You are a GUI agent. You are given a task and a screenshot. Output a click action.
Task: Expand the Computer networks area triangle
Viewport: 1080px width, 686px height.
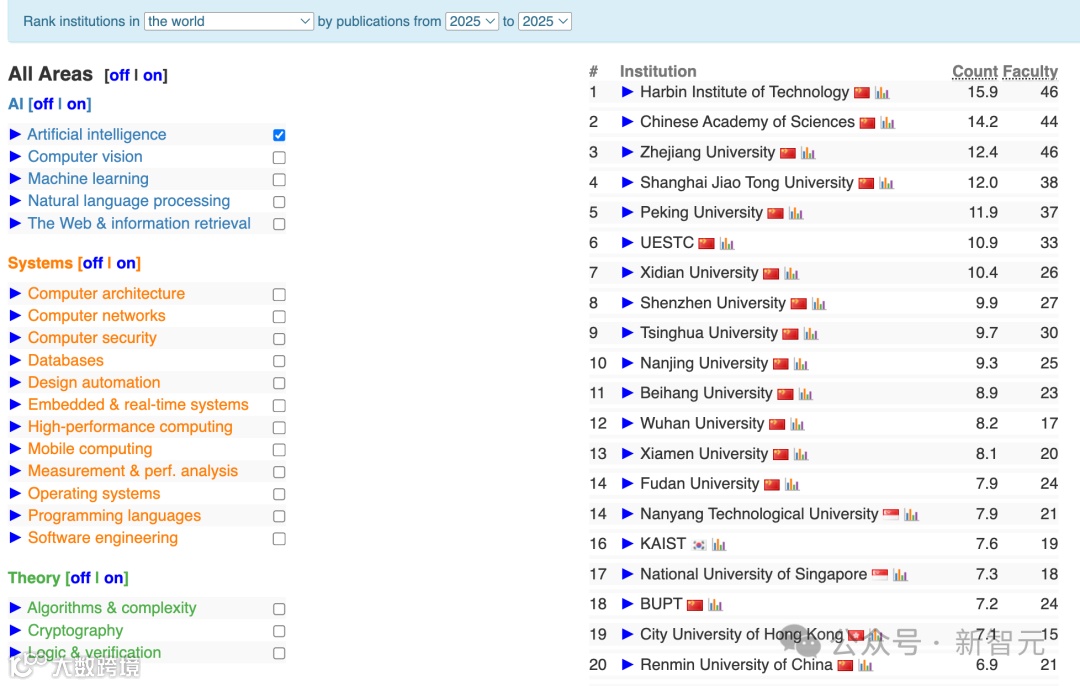tap(15, 315)
